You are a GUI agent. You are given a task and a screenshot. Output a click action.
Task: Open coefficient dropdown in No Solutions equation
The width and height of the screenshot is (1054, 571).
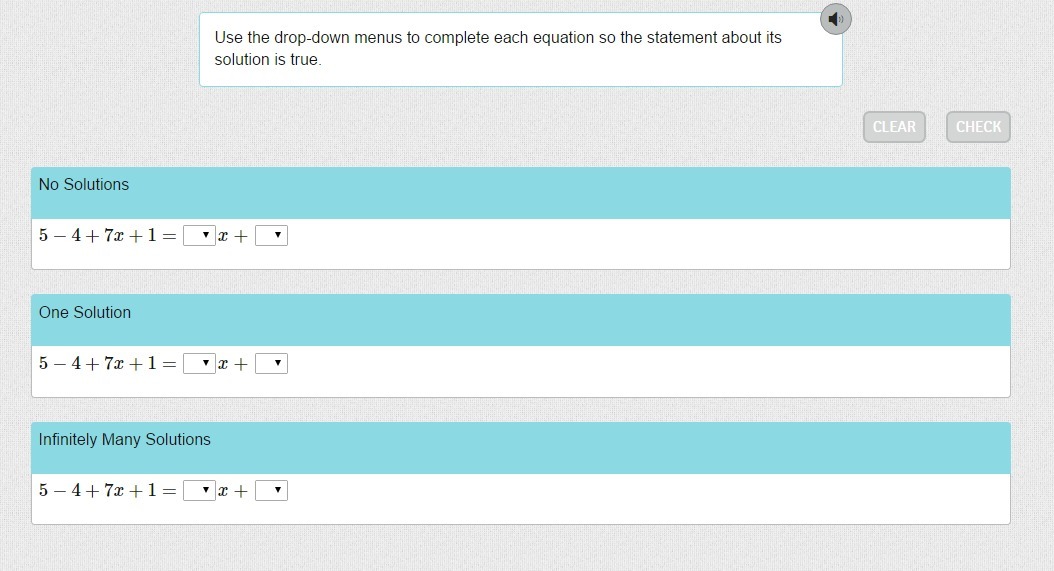[199, 236]
